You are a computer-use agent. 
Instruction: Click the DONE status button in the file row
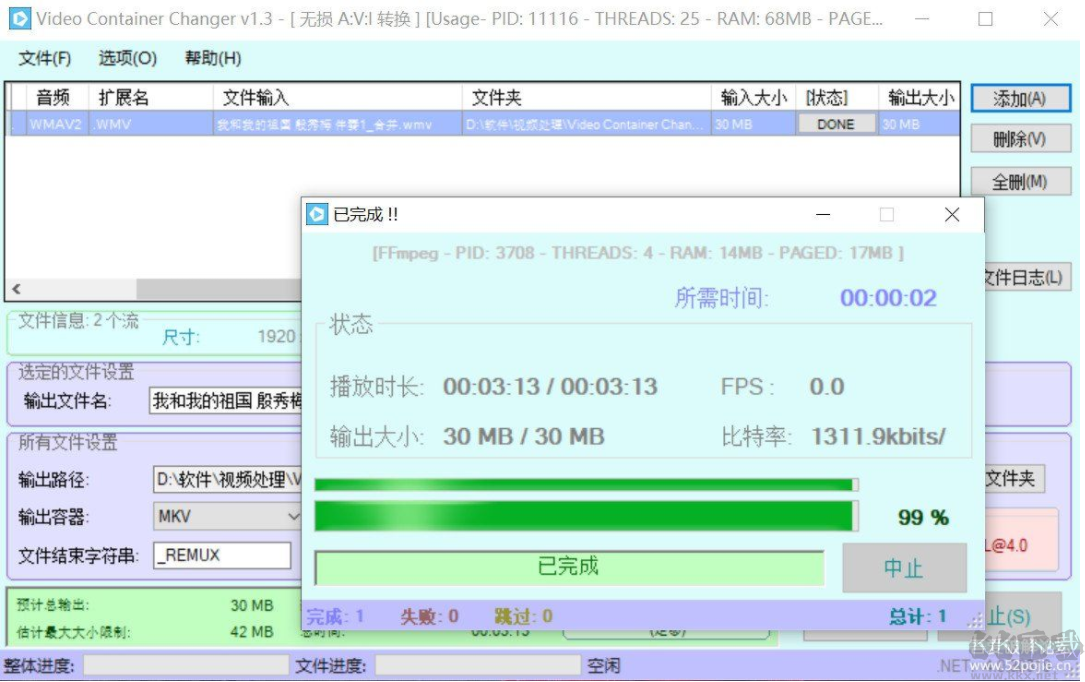[835, 125]
